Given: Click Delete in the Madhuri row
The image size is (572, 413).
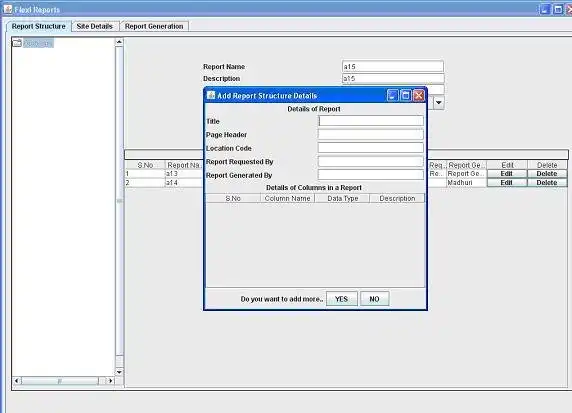Looking at the screenshot, I should pyautogui.click(x=547, y=182).
